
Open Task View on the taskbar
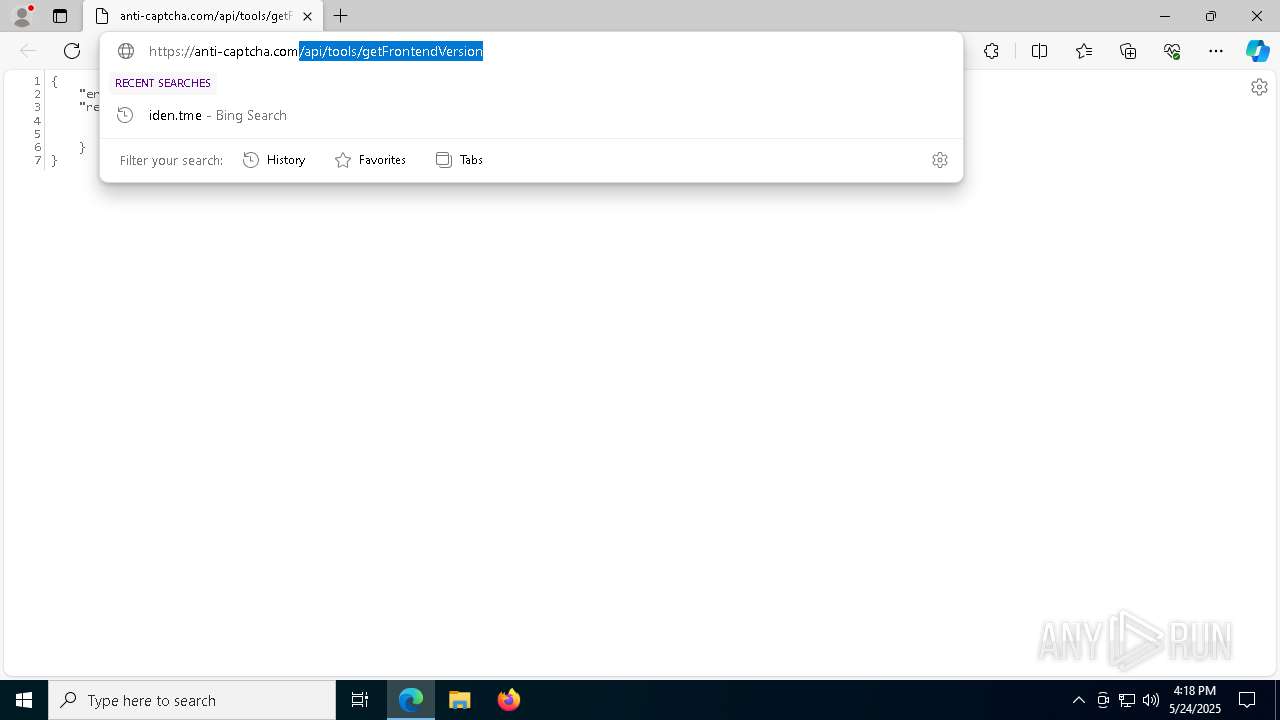[x=360, y=700]
